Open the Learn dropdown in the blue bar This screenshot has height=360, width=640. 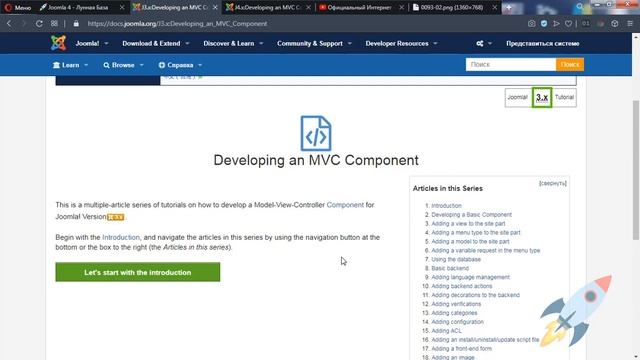click(x=70, y=65)
